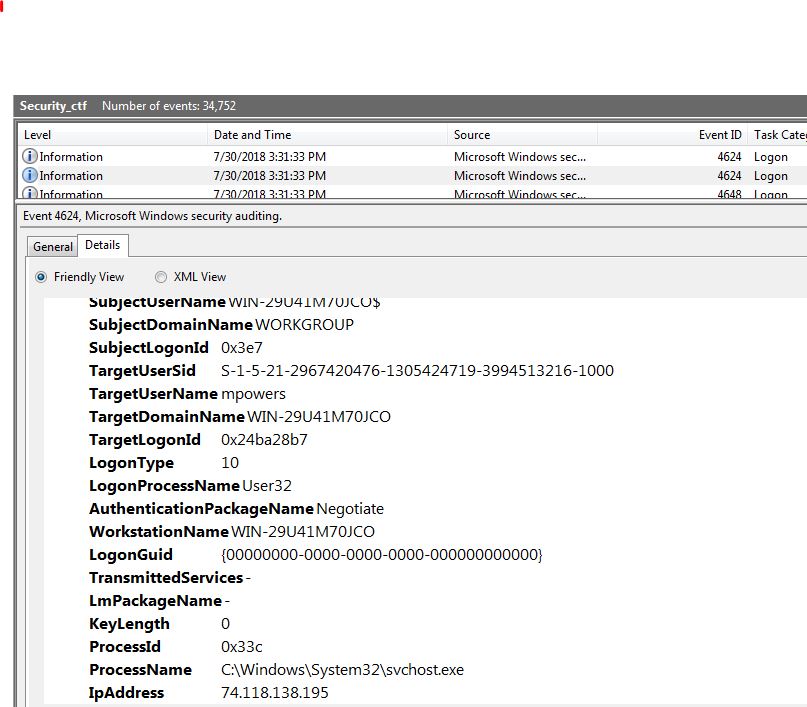Click the TargetLogonId value 0x24ba28b7
This screenshot has width=807, height=707.
pyautogui.click(x=264, y=440)
